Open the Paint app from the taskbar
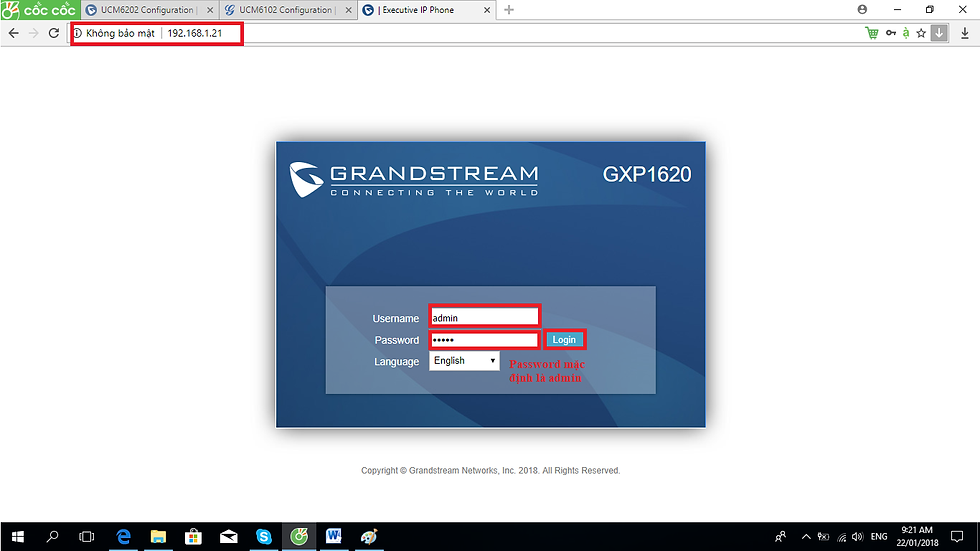The width and height of the screenshot is (980, 551). tap(369, 537)
